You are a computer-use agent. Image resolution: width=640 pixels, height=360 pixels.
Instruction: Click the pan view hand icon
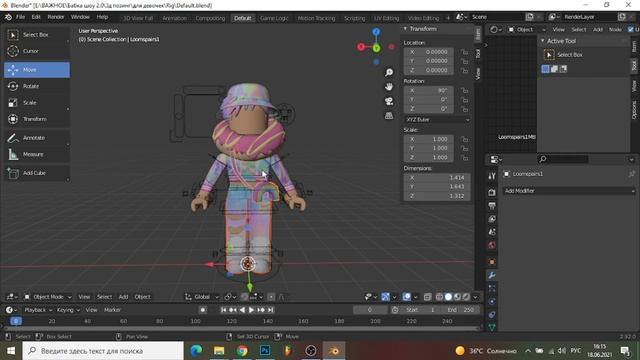pos(389,87)
